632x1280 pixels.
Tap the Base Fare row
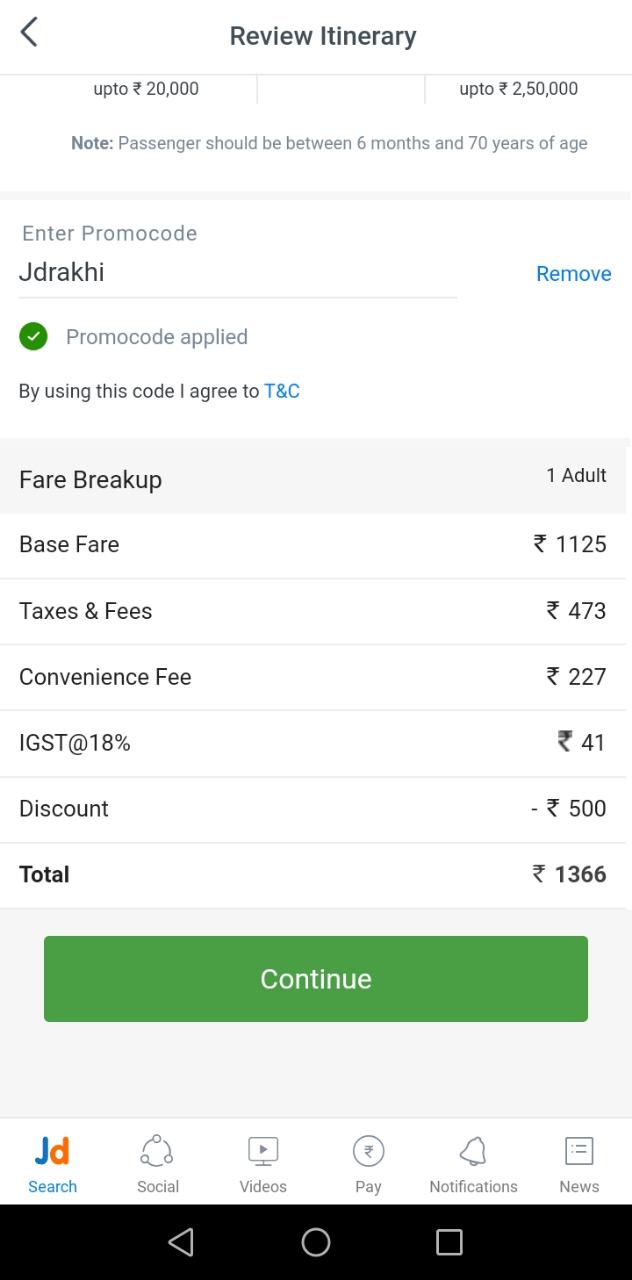pos(316,545)
